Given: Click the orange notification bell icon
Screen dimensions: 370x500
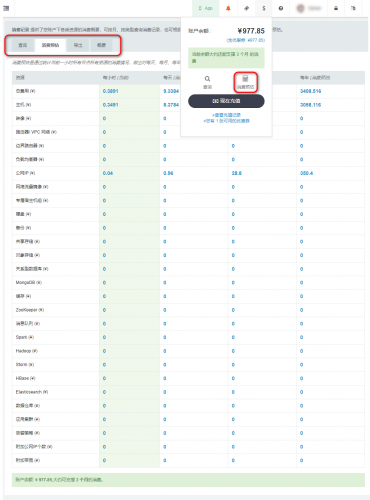Looking at the screenshot, I should click(x=228, y=8).
